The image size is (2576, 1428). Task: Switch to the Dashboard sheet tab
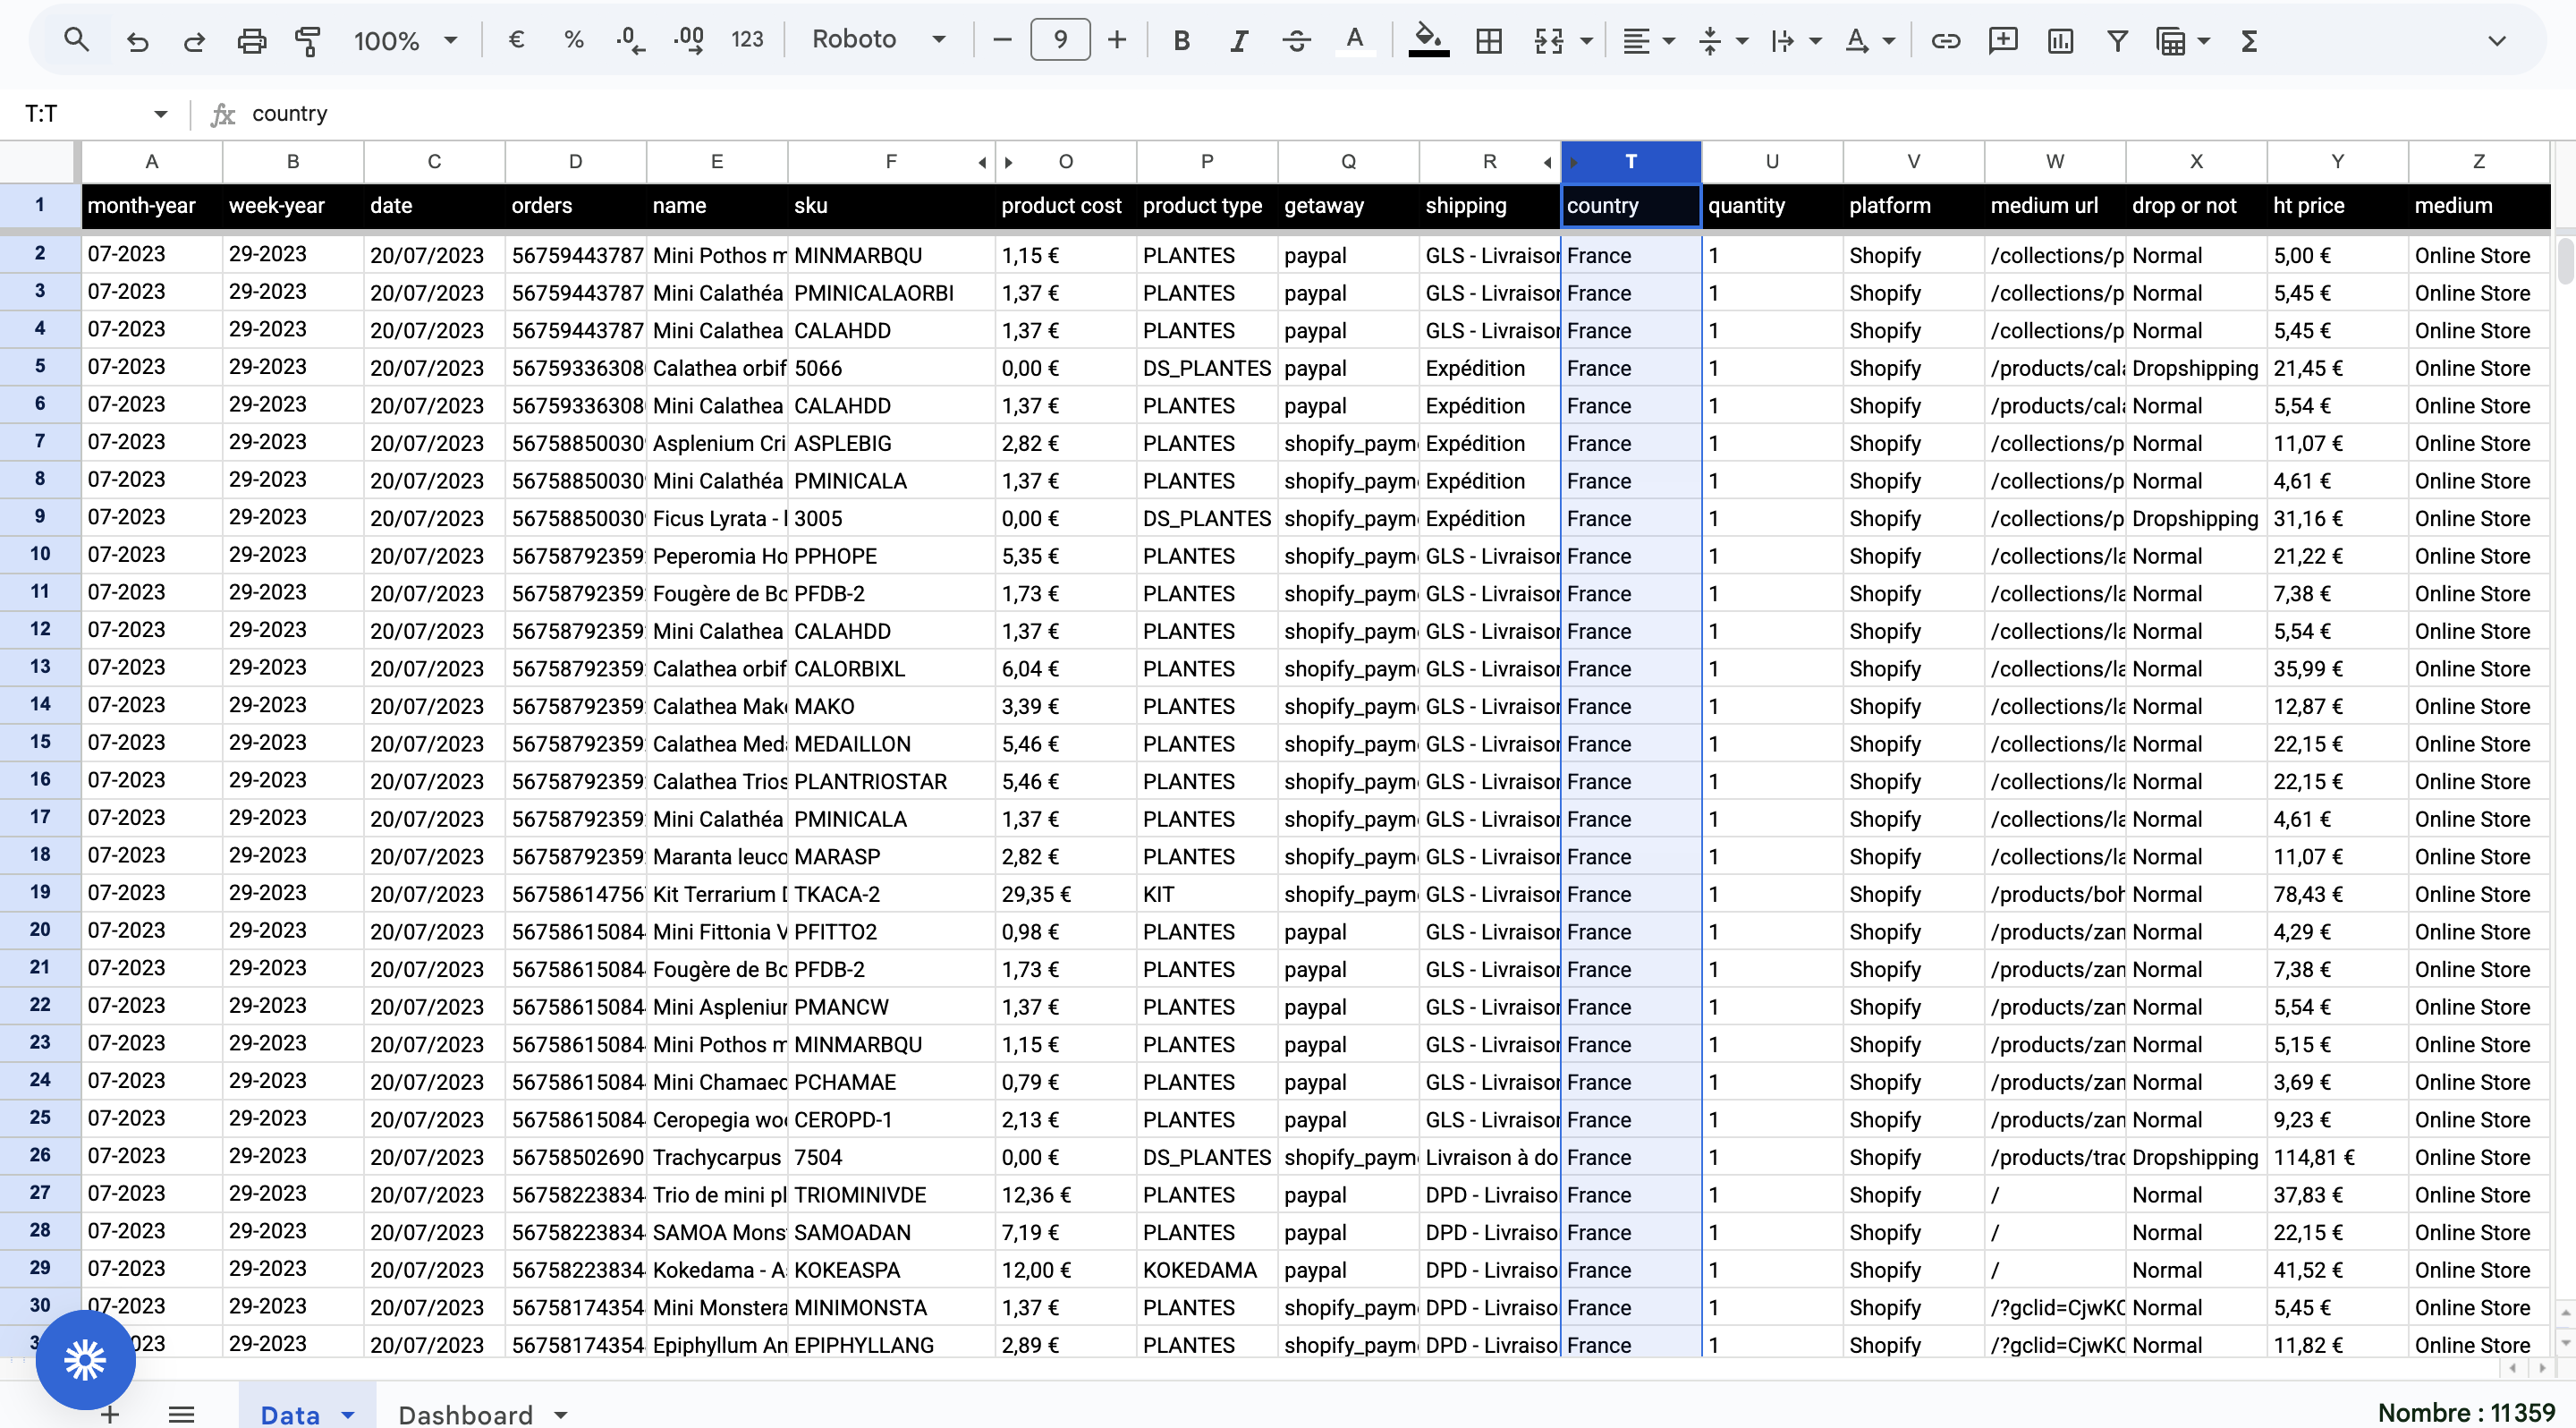tap(465, 1413)
